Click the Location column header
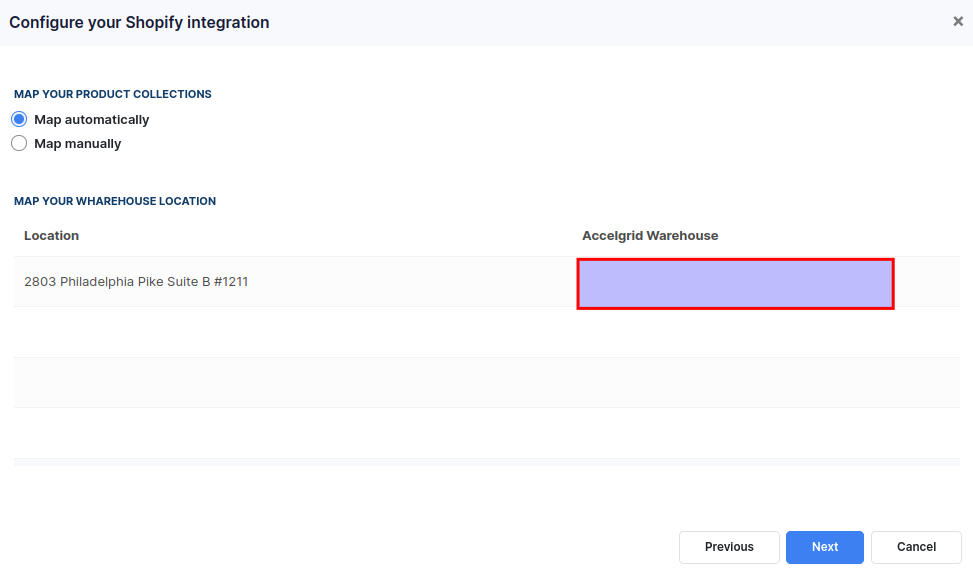Screen dimensions: 973x580 52,236
